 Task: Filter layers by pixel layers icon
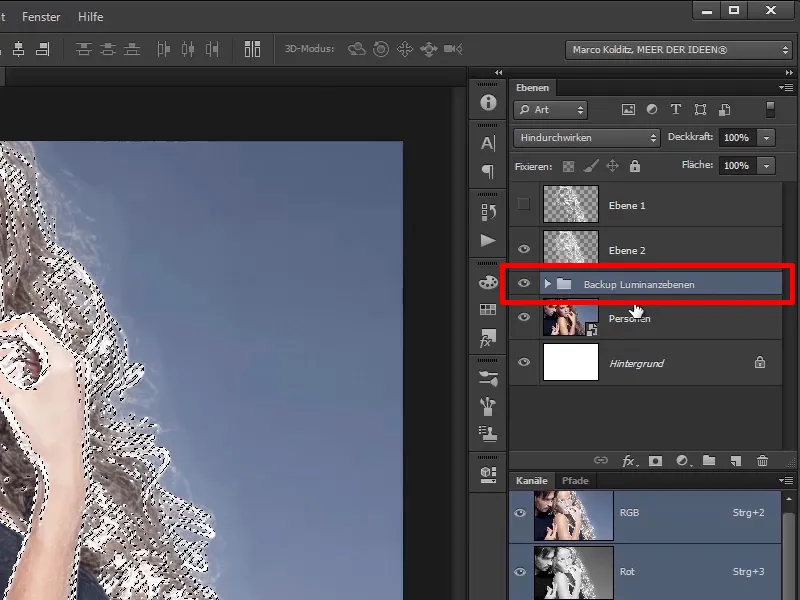coord(628,109)
